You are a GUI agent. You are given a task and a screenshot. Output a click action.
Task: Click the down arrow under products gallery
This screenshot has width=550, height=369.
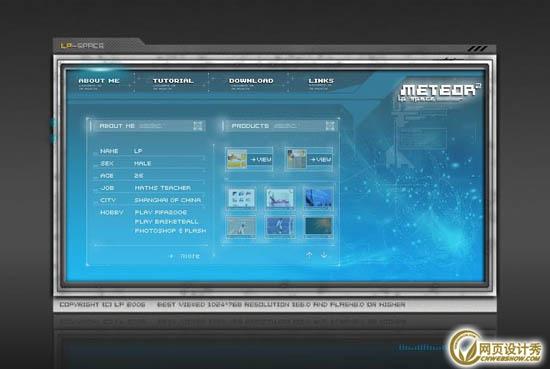click(324, 255)
